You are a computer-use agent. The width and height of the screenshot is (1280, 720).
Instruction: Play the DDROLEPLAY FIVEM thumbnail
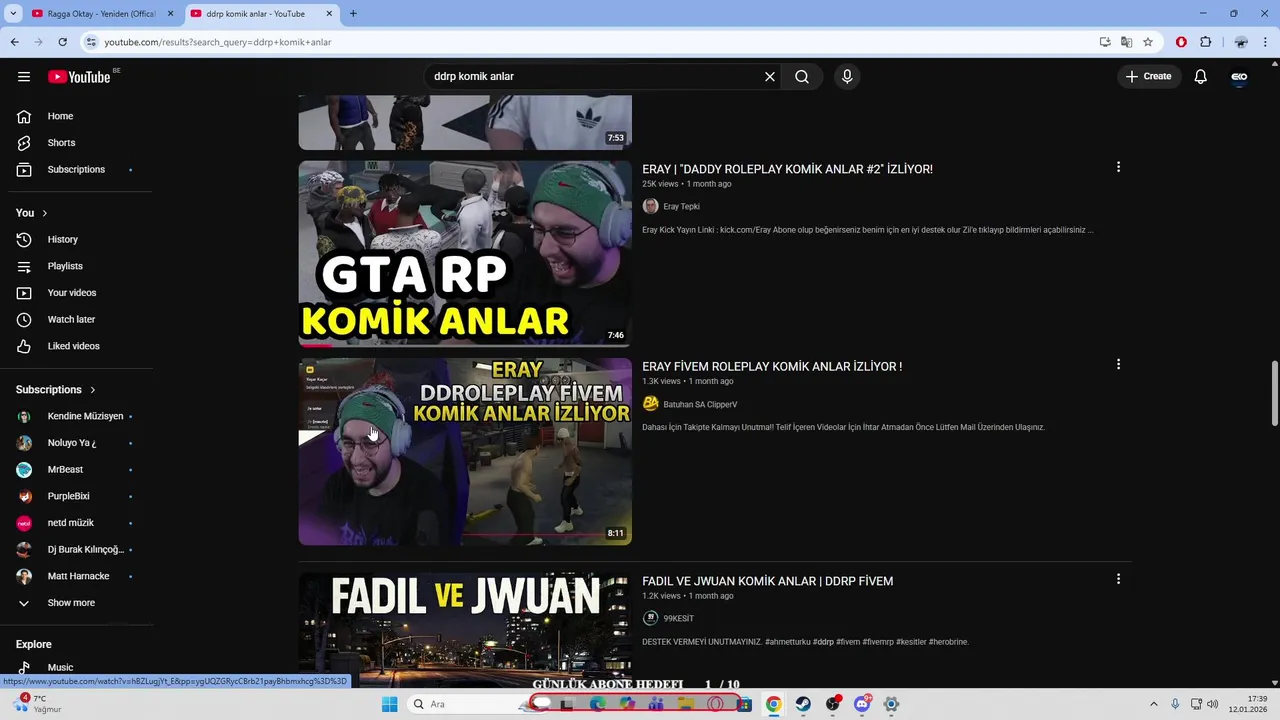465,451
